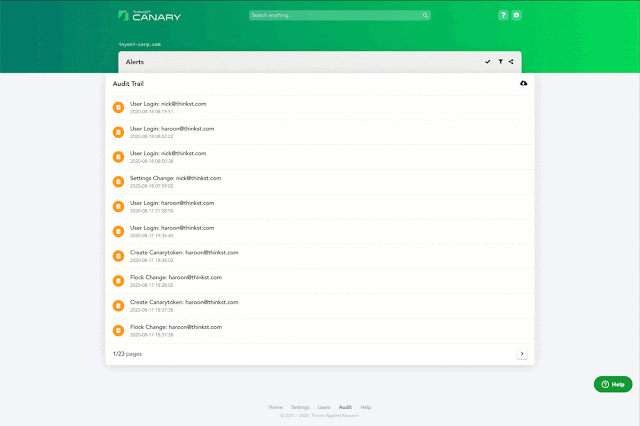
Task: Click orange icon for haroon login 21:28:50
Action: click(x=118, y=206)
